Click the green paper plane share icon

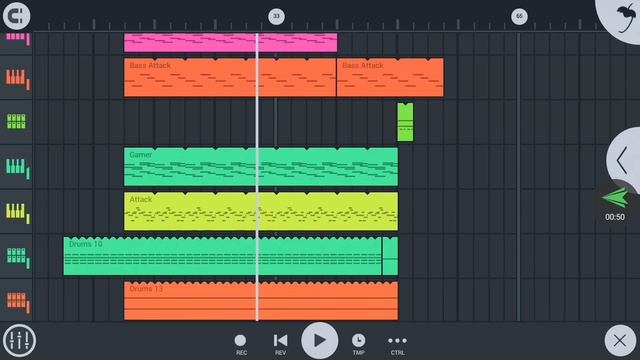615,198
